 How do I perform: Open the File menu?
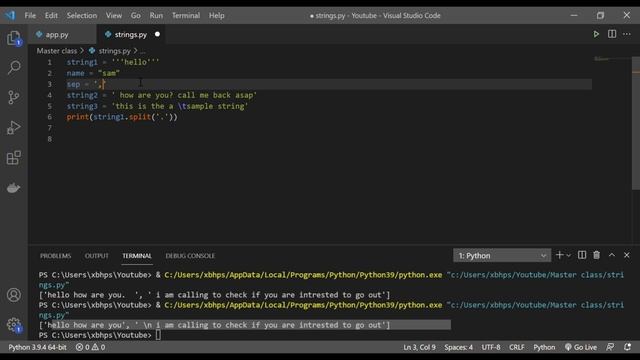pyautogui.click(x=30, y=16)
